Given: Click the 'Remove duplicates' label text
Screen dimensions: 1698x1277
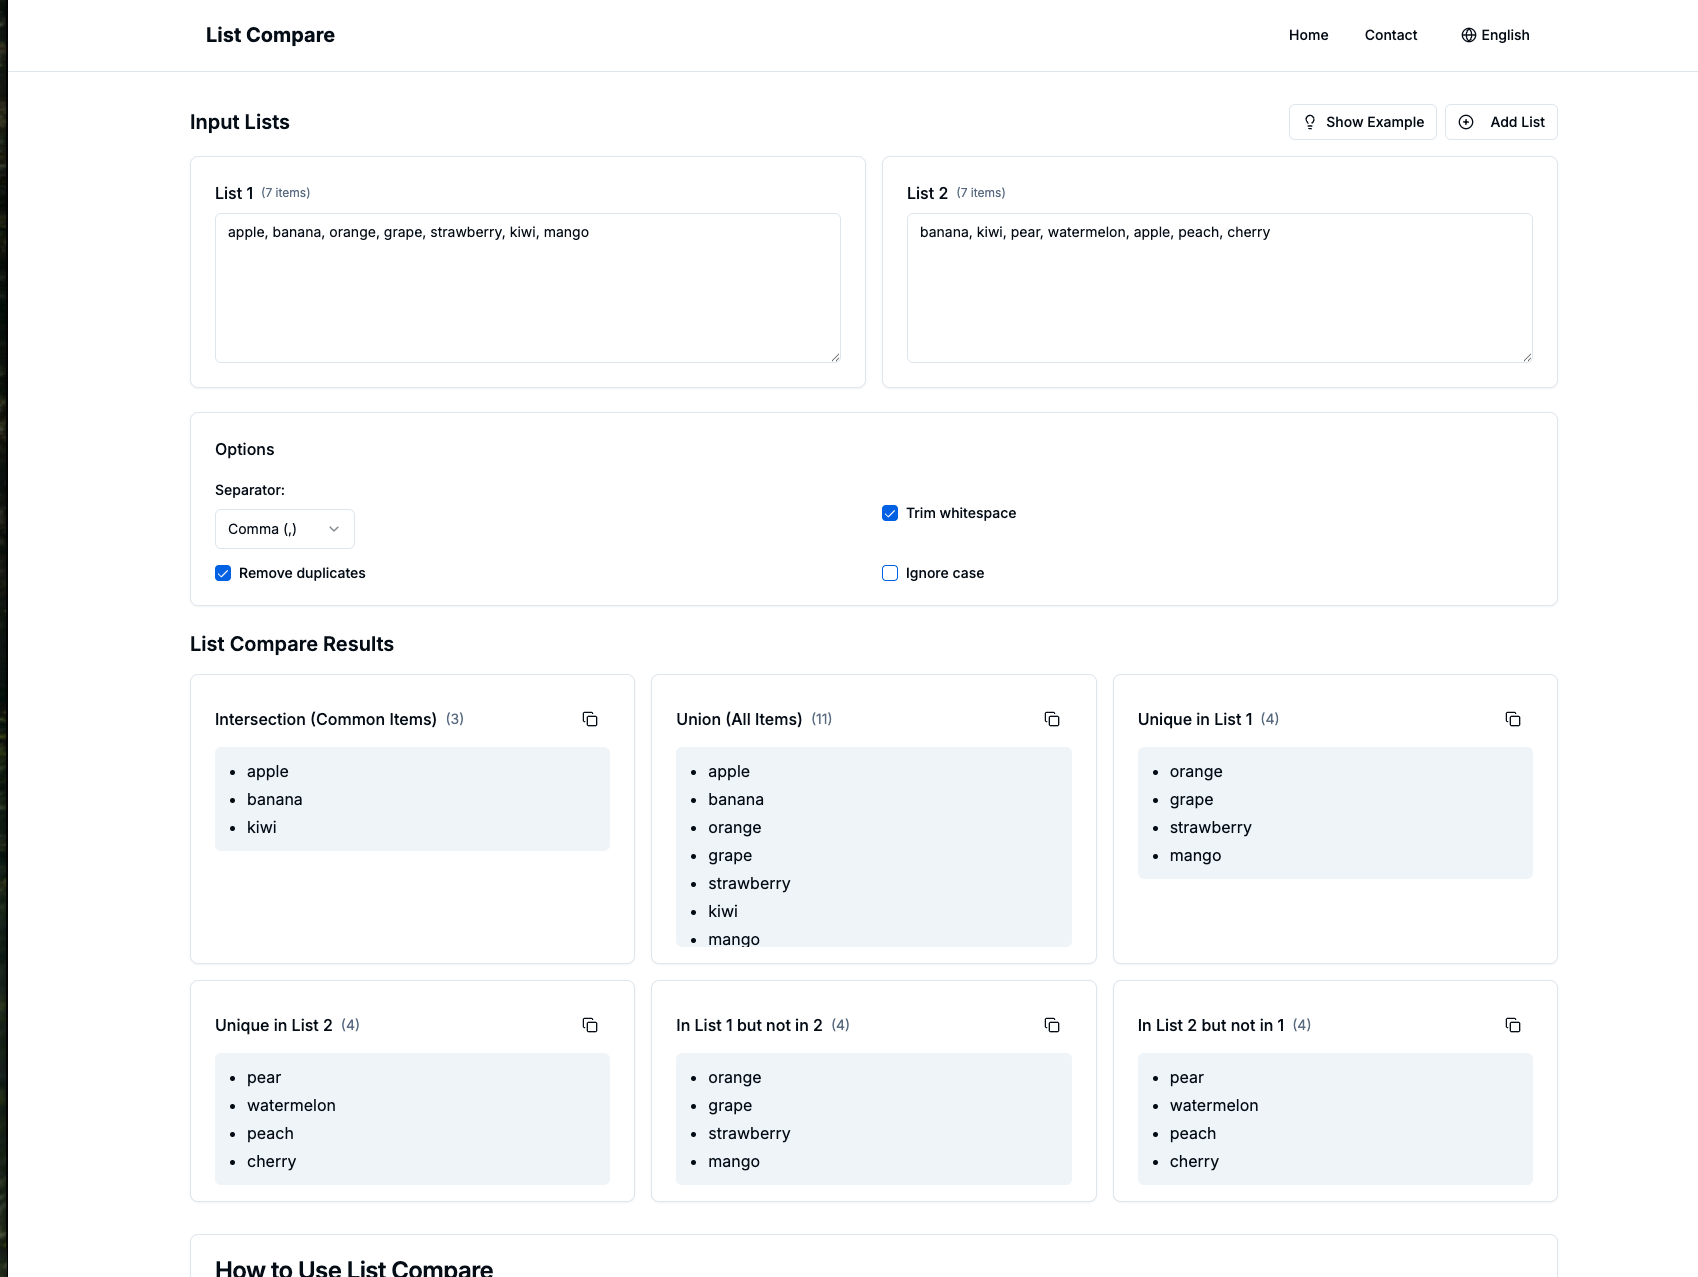Looking at the screenshot, I should pyautogui.click(x=302, y=573).
